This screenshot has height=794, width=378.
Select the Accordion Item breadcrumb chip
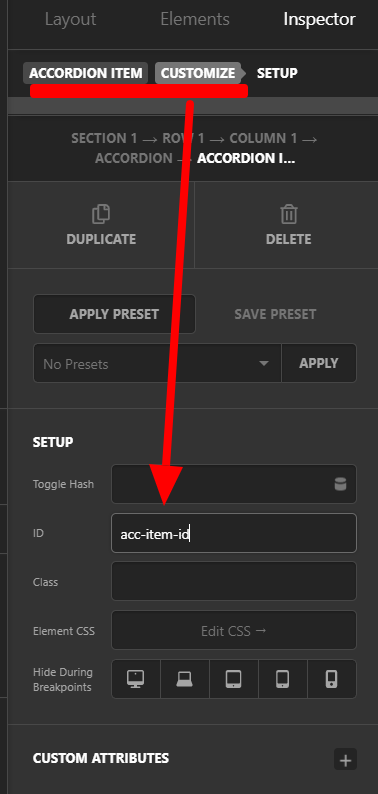86,73
